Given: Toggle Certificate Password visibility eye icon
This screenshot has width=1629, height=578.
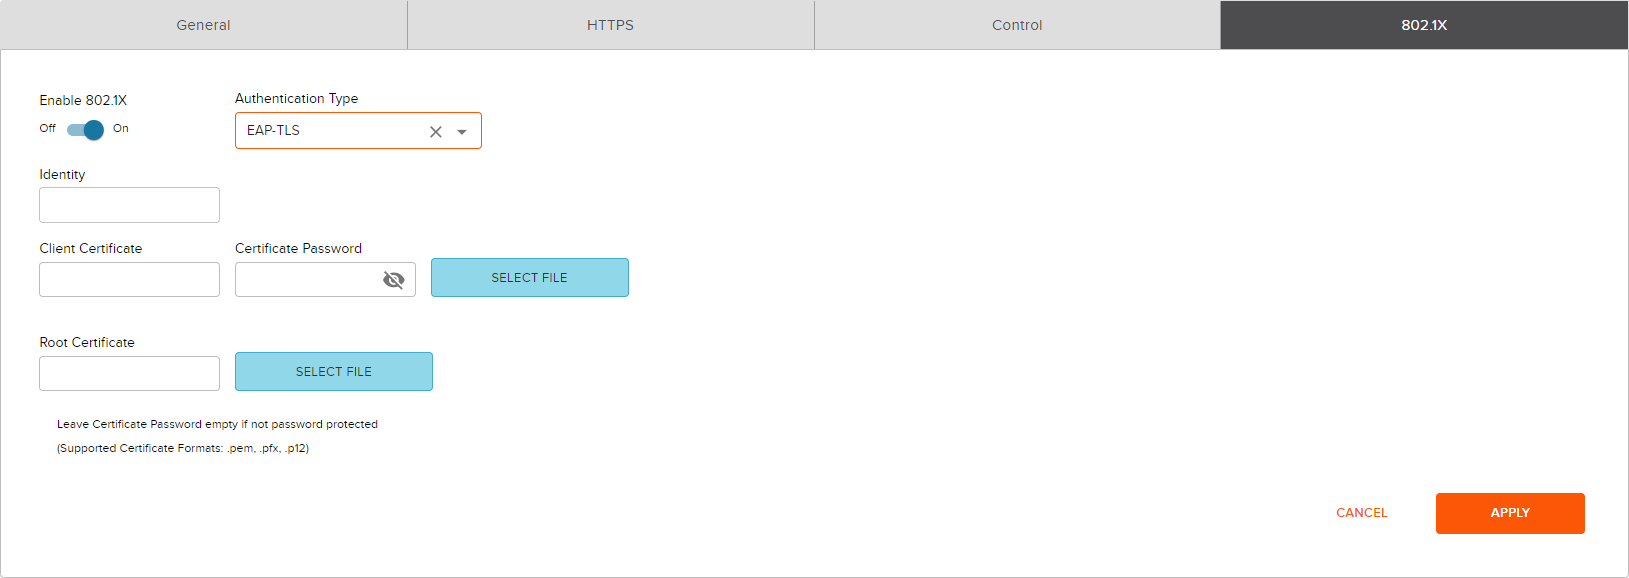Looking at the screenshot, I should tap(394, 280).
